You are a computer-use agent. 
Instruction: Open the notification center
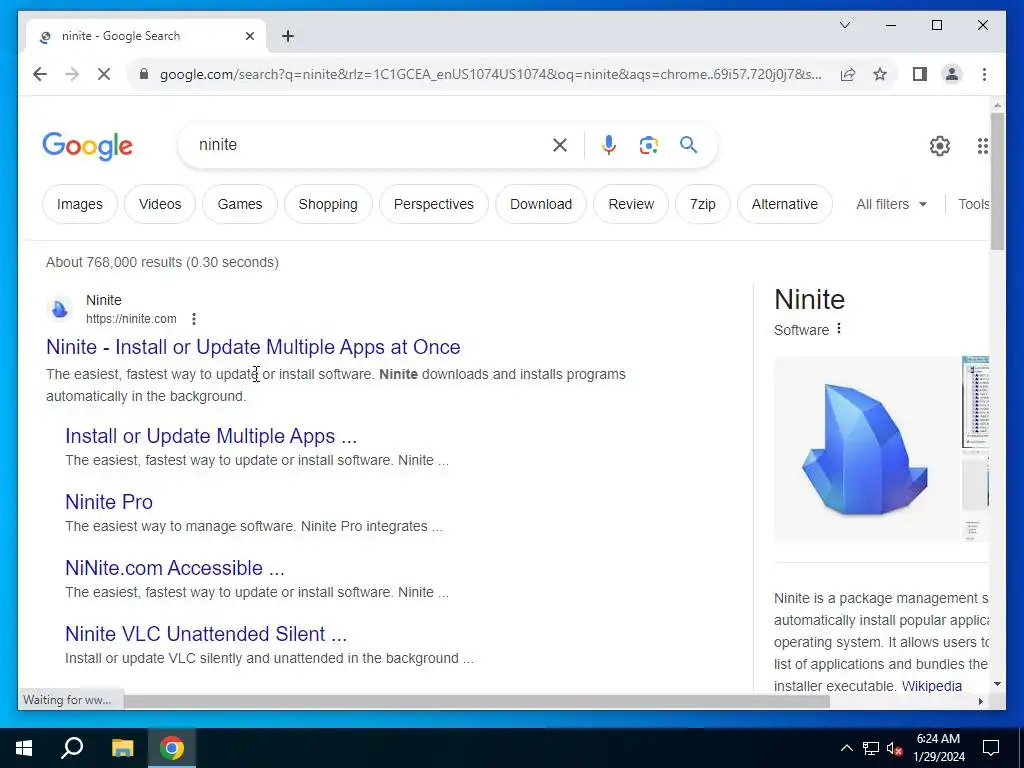991,748
